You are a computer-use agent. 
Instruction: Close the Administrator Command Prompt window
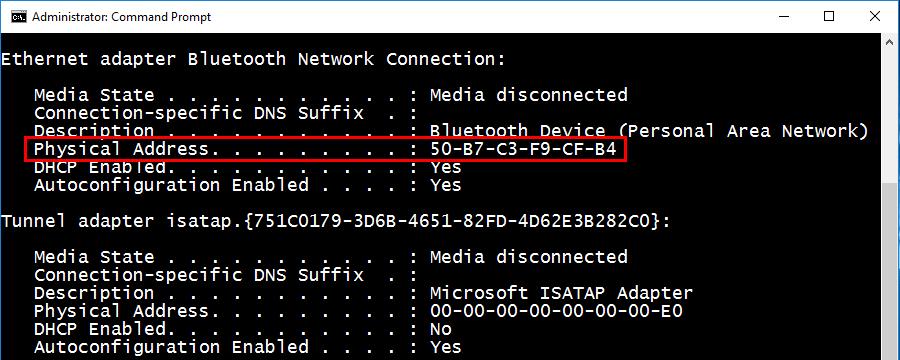[874, 17]
